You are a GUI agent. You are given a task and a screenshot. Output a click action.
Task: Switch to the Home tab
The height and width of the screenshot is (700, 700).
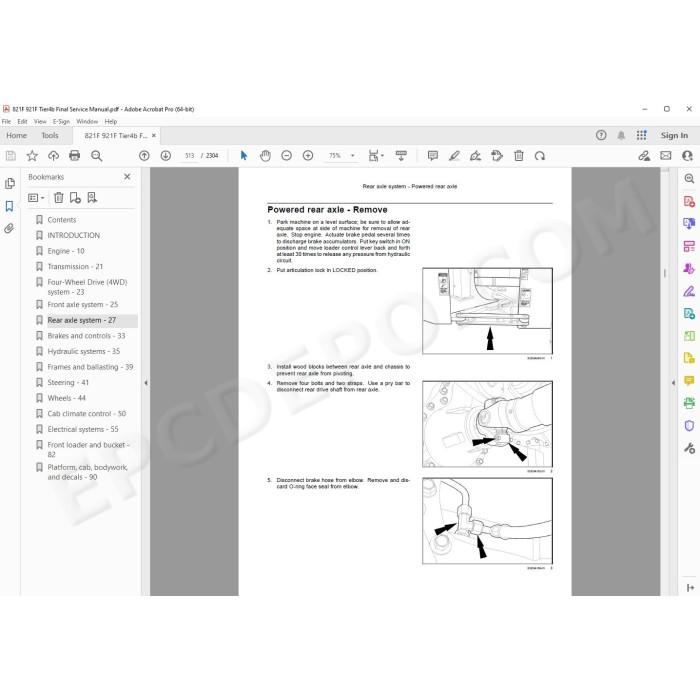(x=17, y=135)
